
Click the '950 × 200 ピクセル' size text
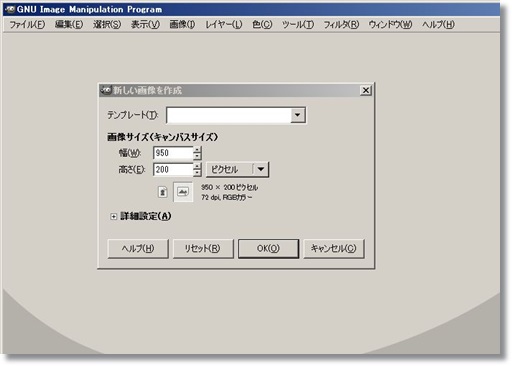(x=229, y=187)
